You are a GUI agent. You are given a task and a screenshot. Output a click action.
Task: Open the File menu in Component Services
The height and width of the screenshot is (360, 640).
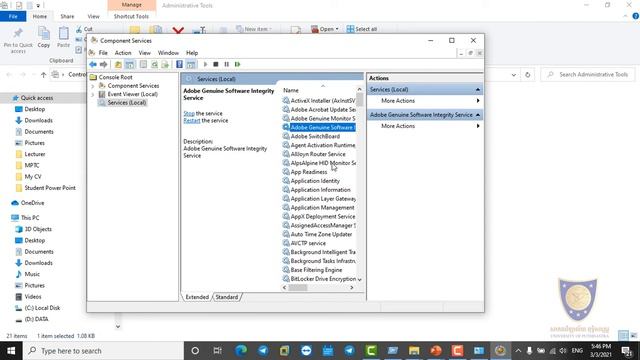coord(103,53)
